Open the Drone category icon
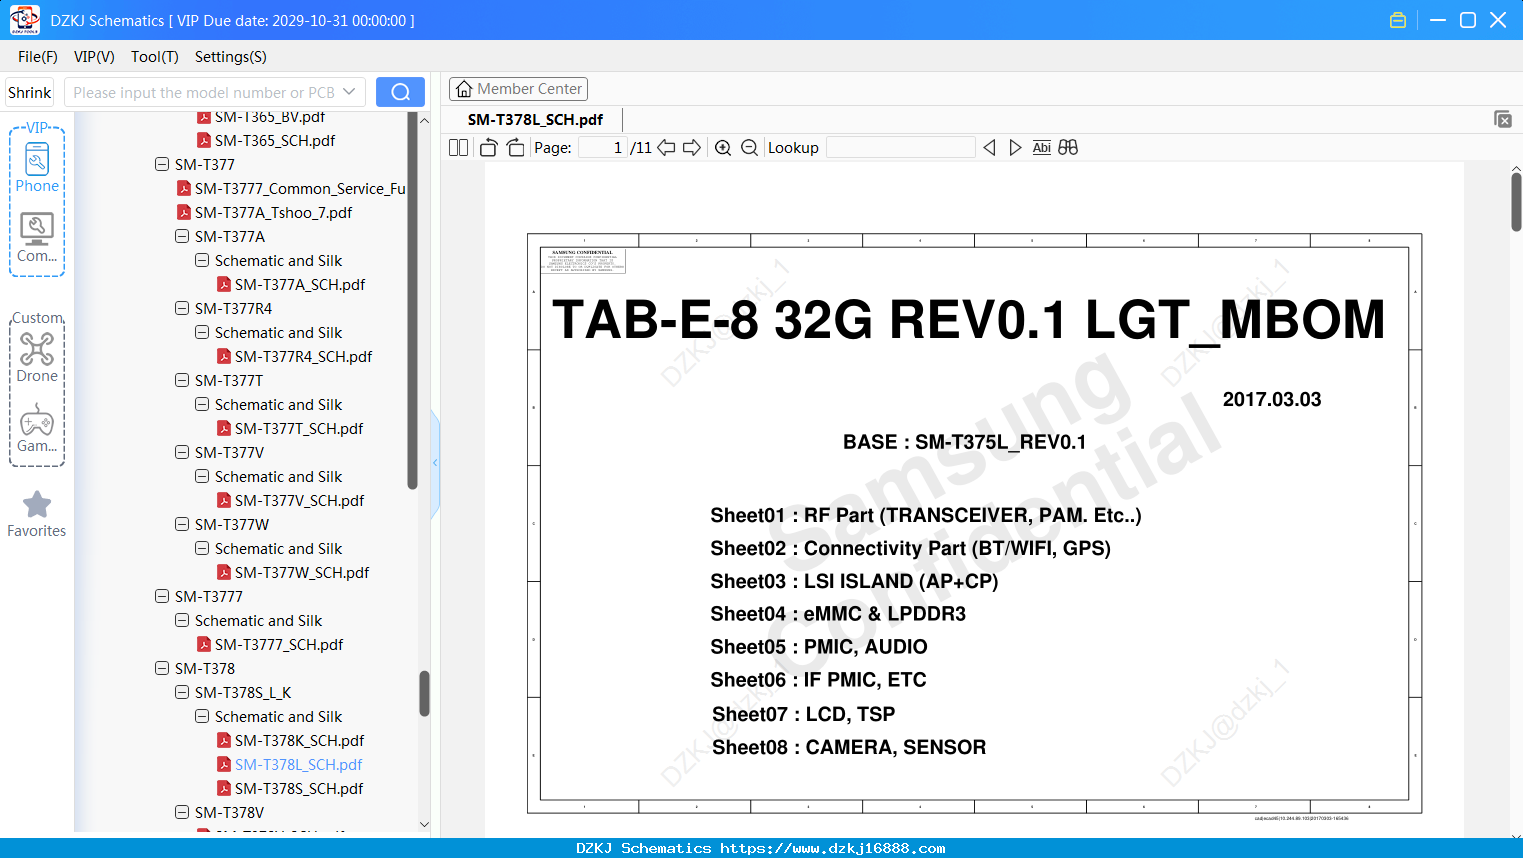The width and height of the screenshot is (1523, 858). [x=37, y=349]
